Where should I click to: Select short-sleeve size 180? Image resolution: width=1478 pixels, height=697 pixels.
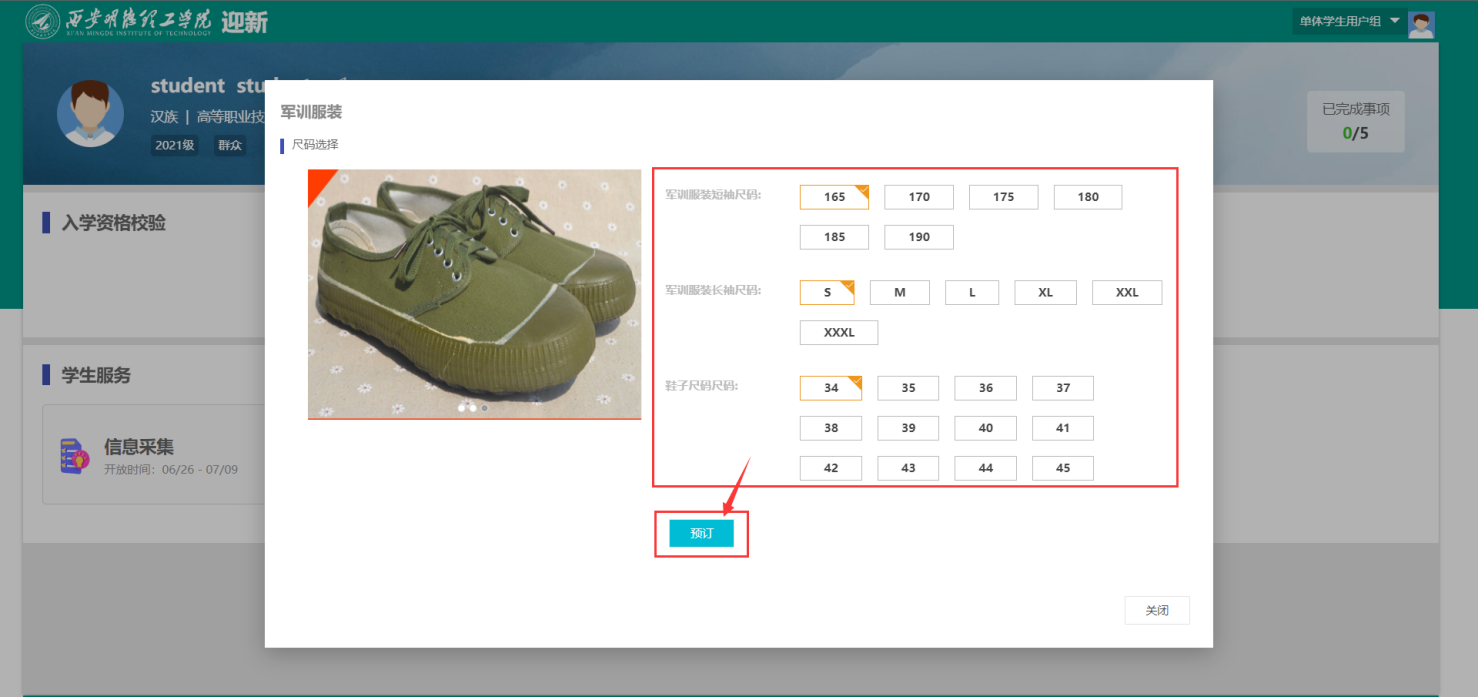click(1088, 197)
